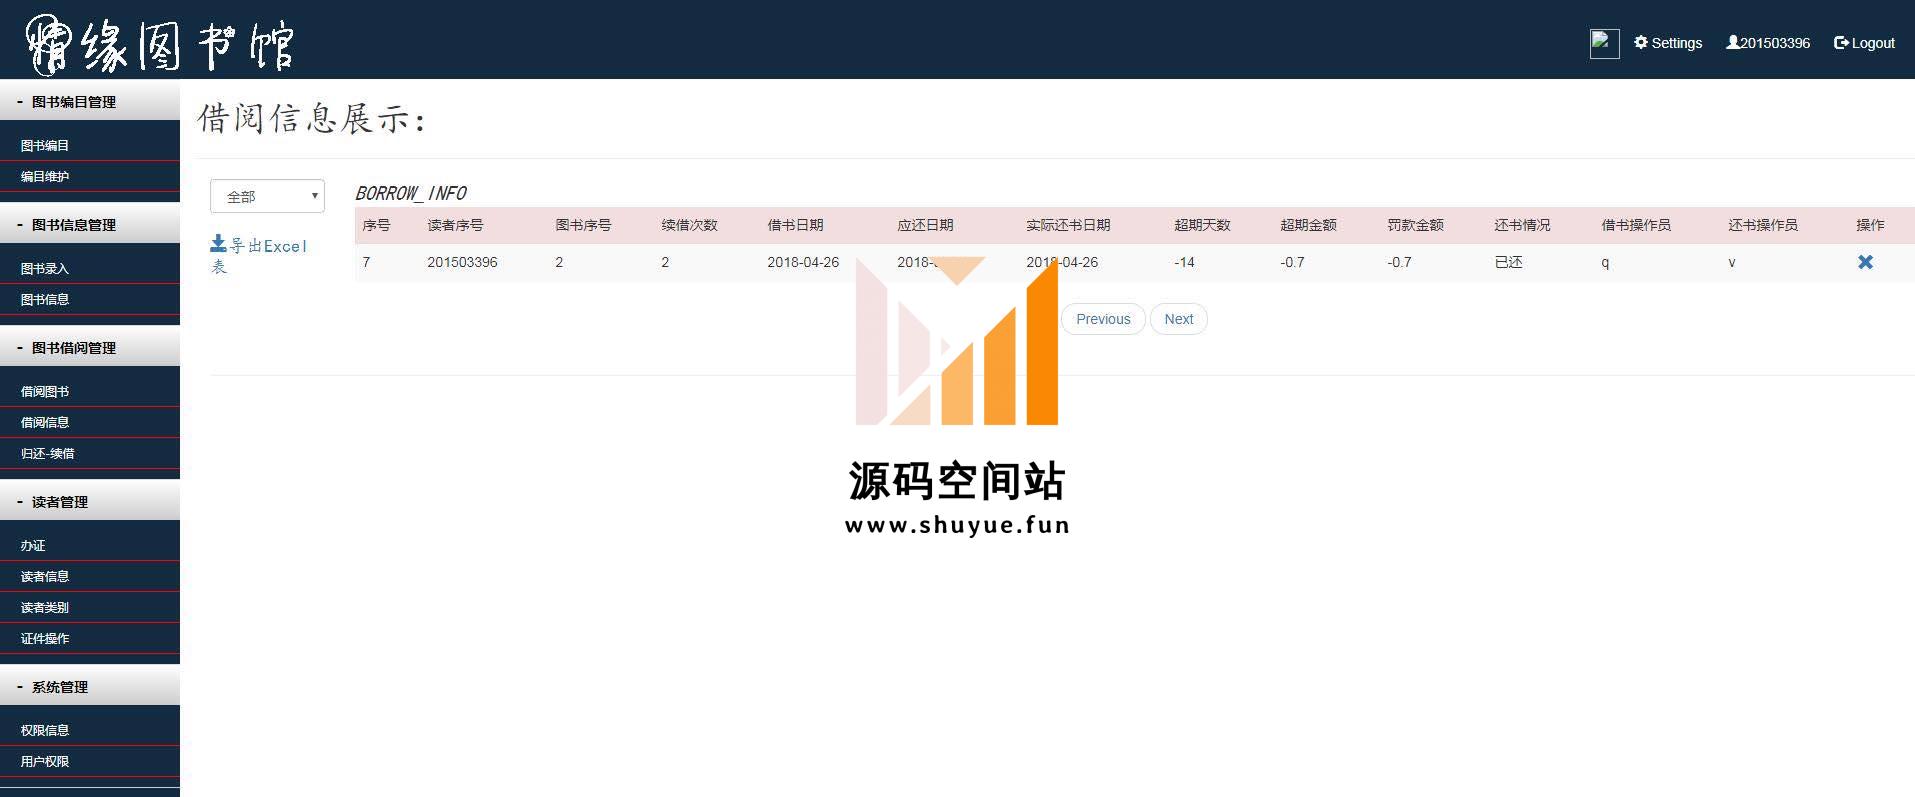This screenshot has width=1915, height=797.
Task: Click the broken avatar image in header
Action: (x=1604, y=44)
